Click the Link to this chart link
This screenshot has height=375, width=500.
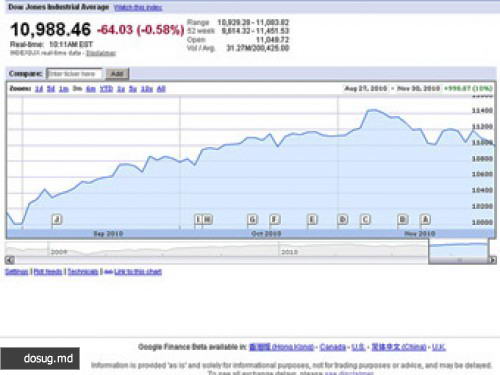[138, 272]
